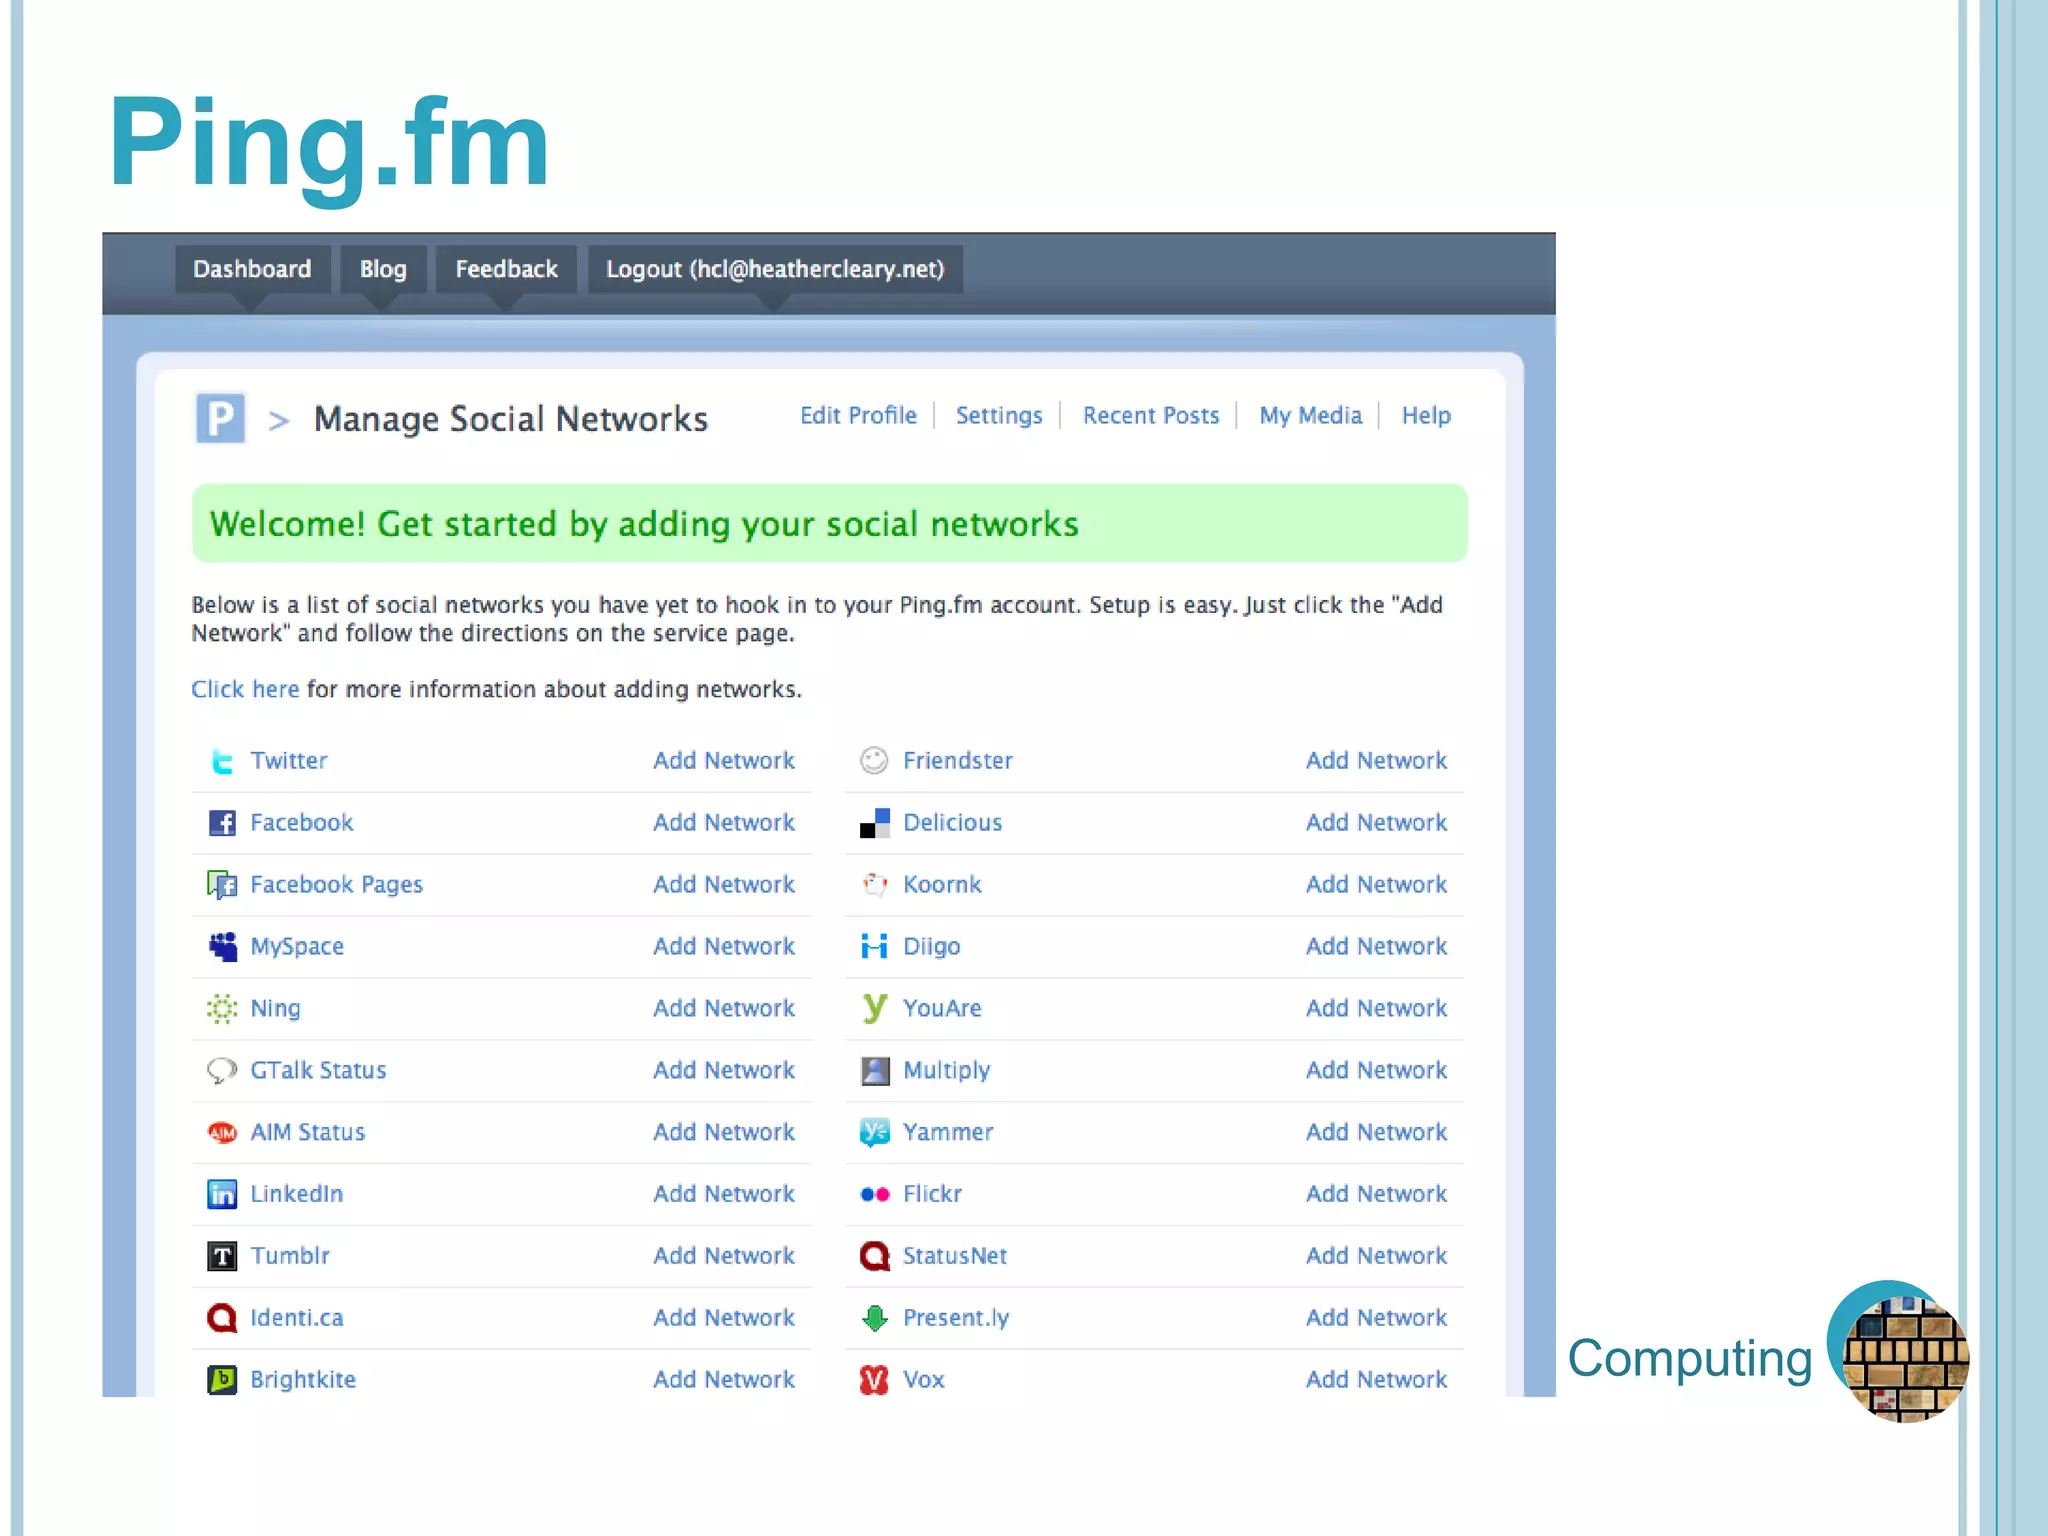Screen dimensions: 2048x1536
Task: Click Logout (hcl@heathercleary.net)
Action: tap(775, 269)
